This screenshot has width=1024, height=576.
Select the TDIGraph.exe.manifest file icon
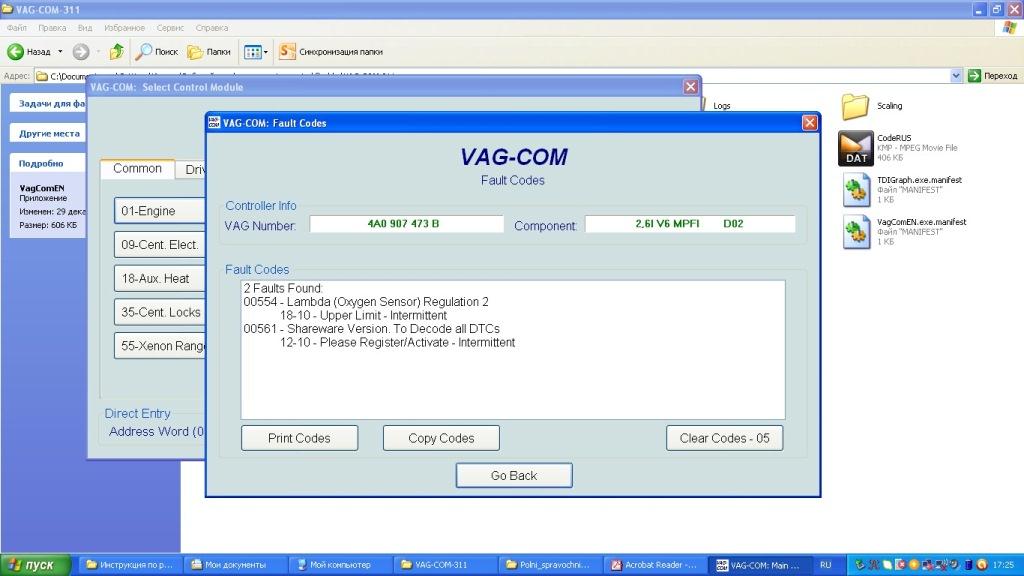coord(856,190)
